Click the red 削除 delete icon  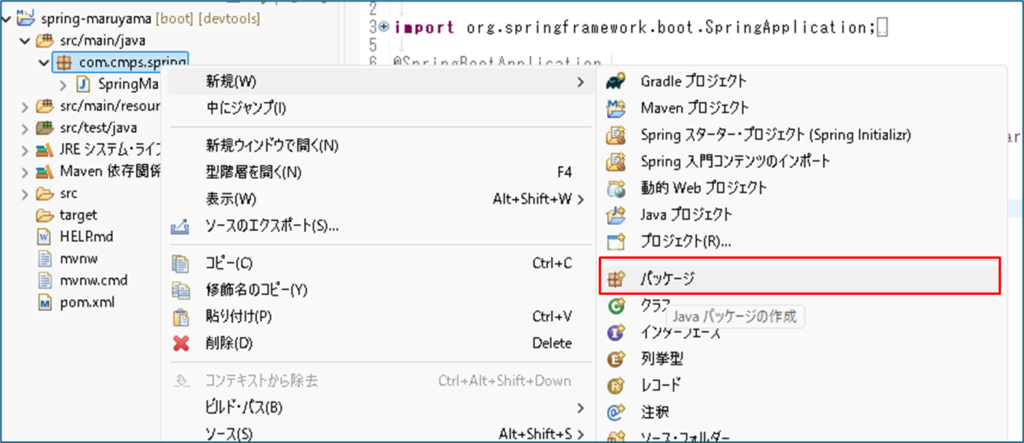(181, 343)
